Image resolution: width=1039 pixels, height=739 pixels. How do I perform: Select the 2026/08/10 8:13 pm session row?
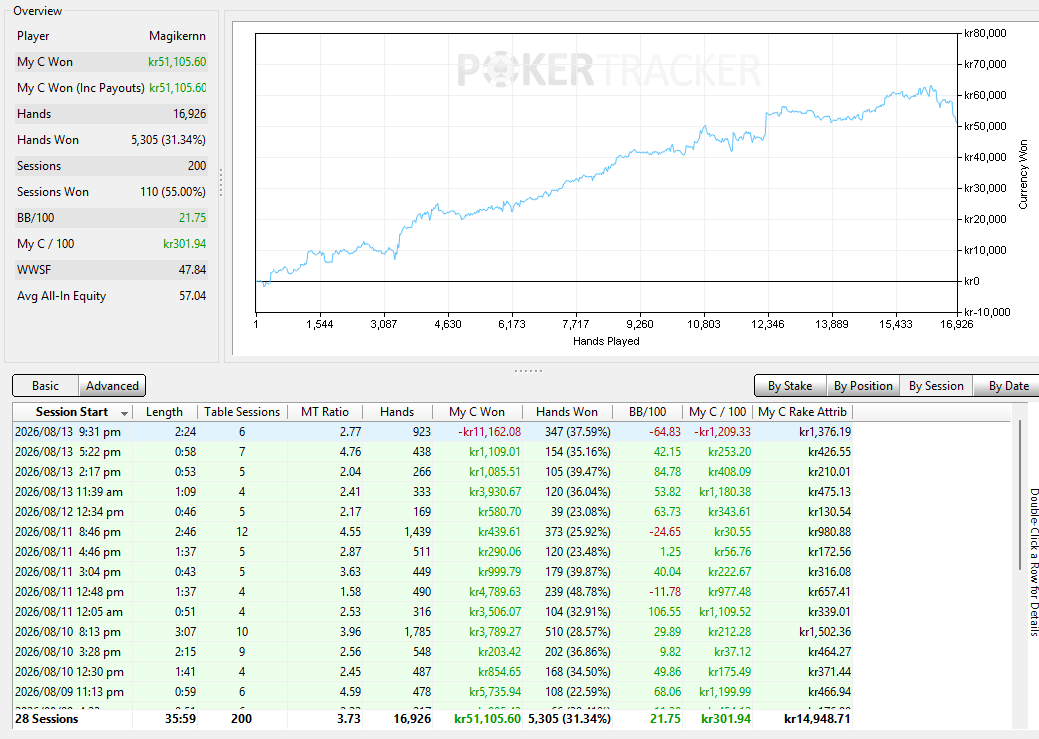[433, 632]
